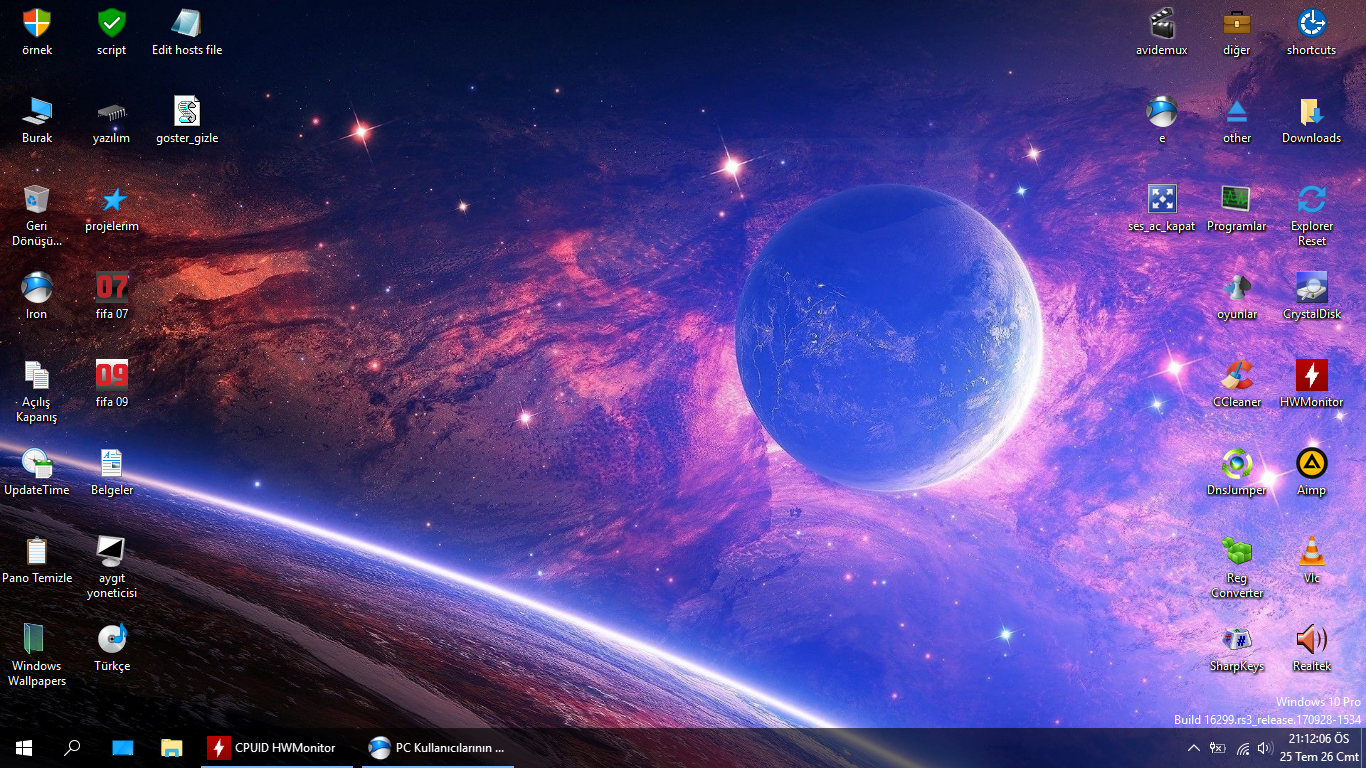Click the blue screen icon in taskbar
This screenshot has height=768, width=1366.
click(122, 748)
